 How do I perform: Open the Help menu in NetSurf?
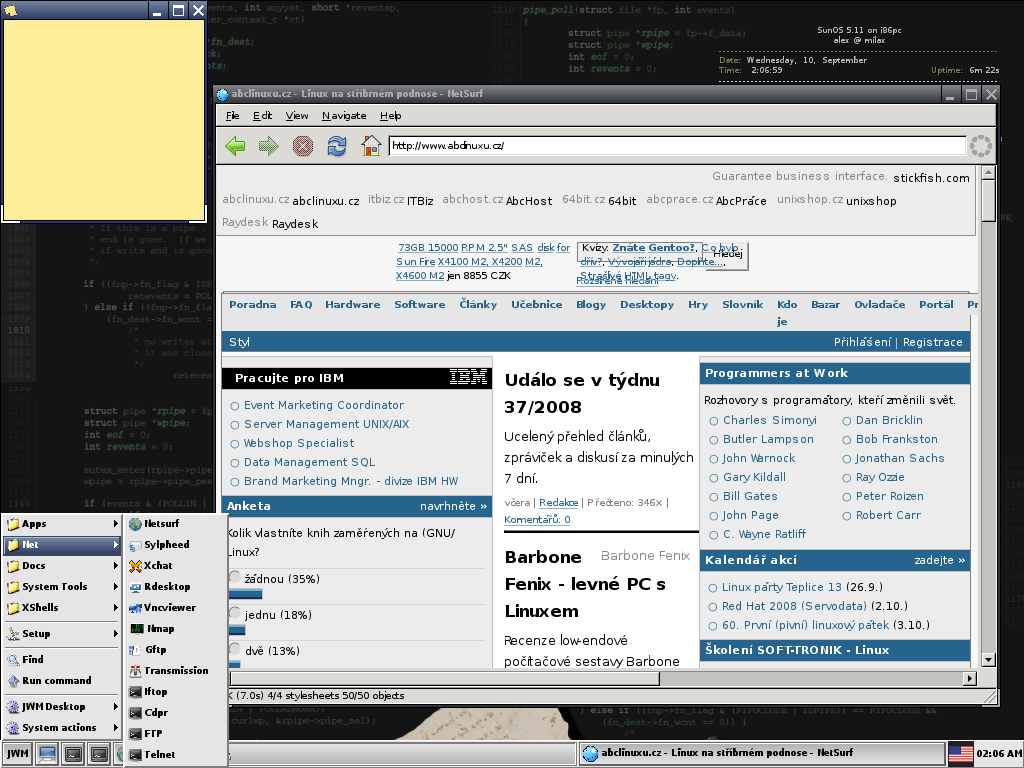click(391, 116)
